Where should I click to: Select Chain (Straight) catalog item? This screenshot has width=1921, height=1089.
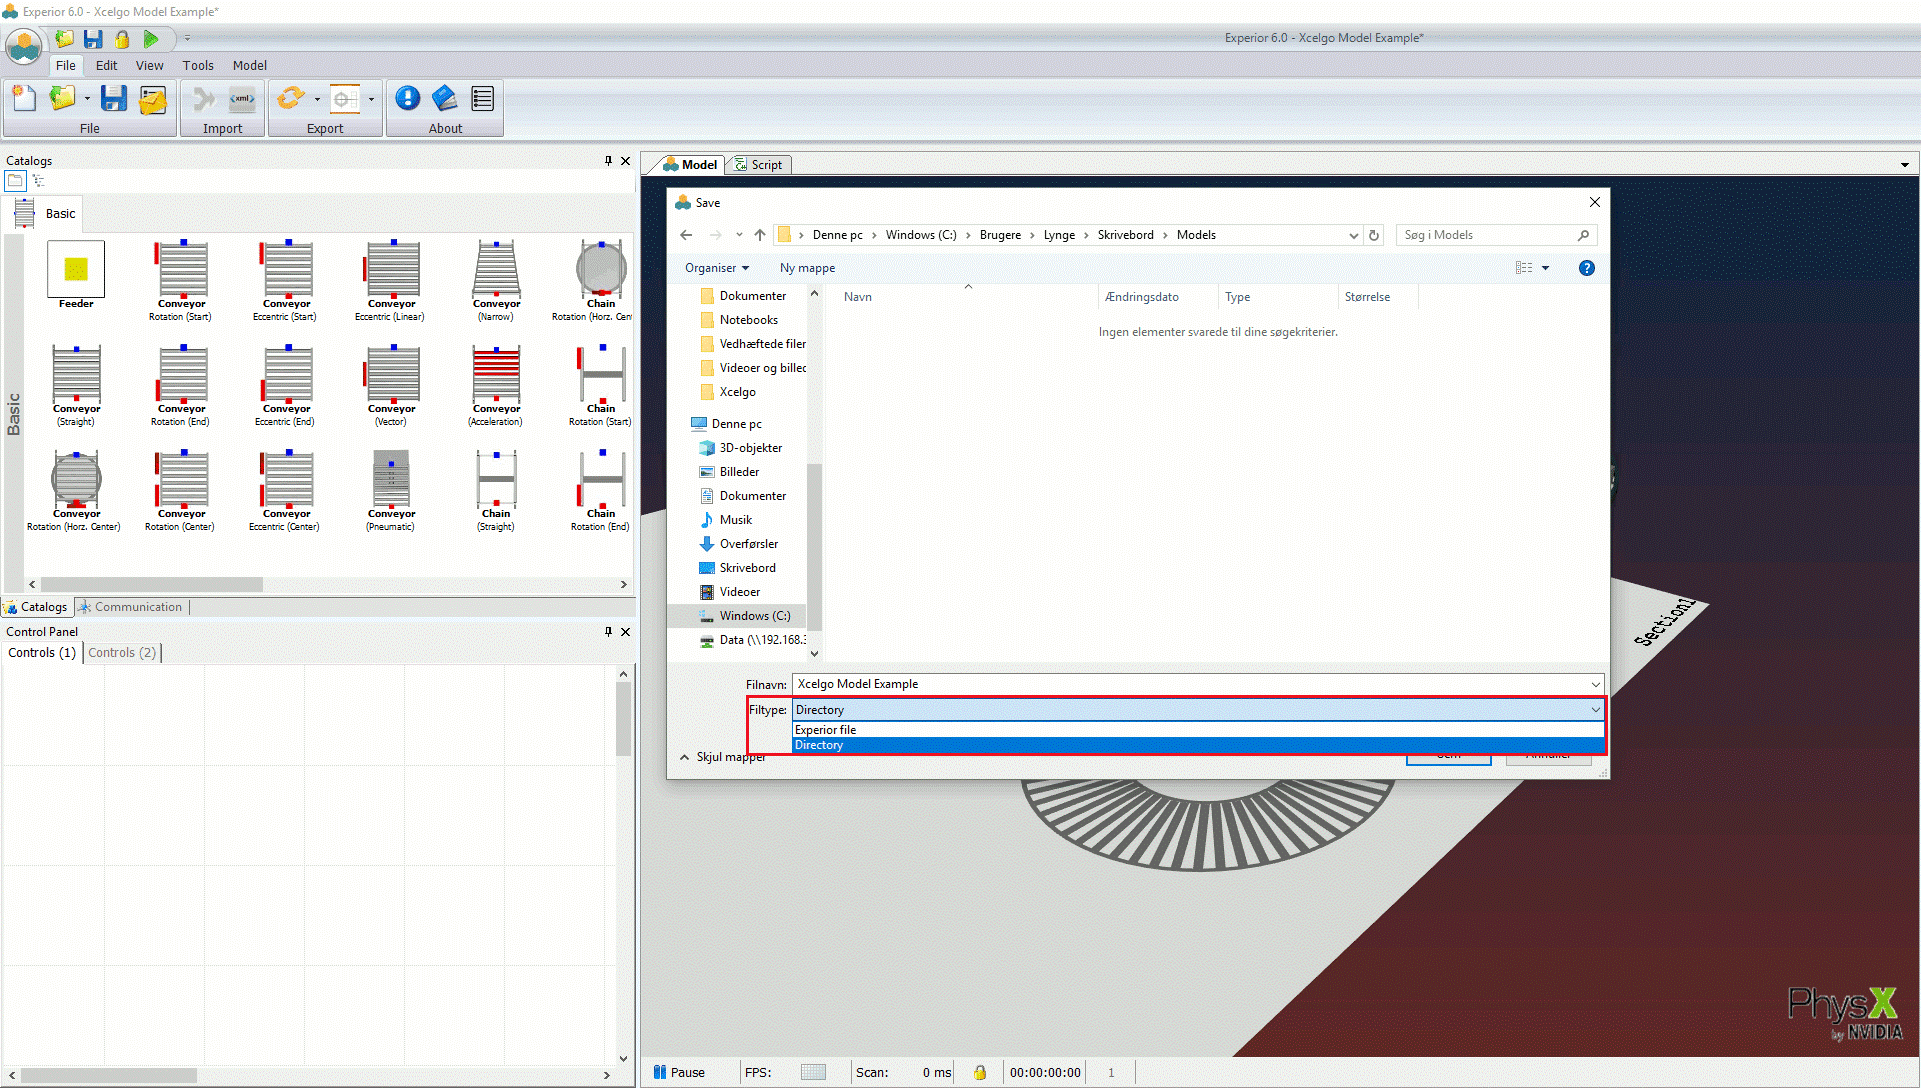496,491
